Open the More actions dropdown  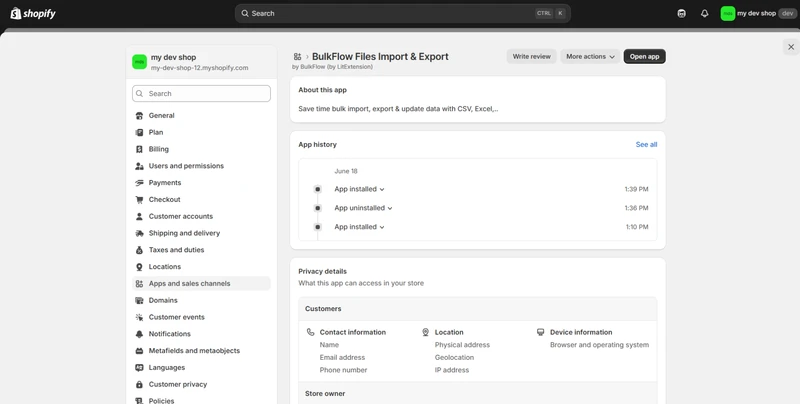[x=590, y=57]
